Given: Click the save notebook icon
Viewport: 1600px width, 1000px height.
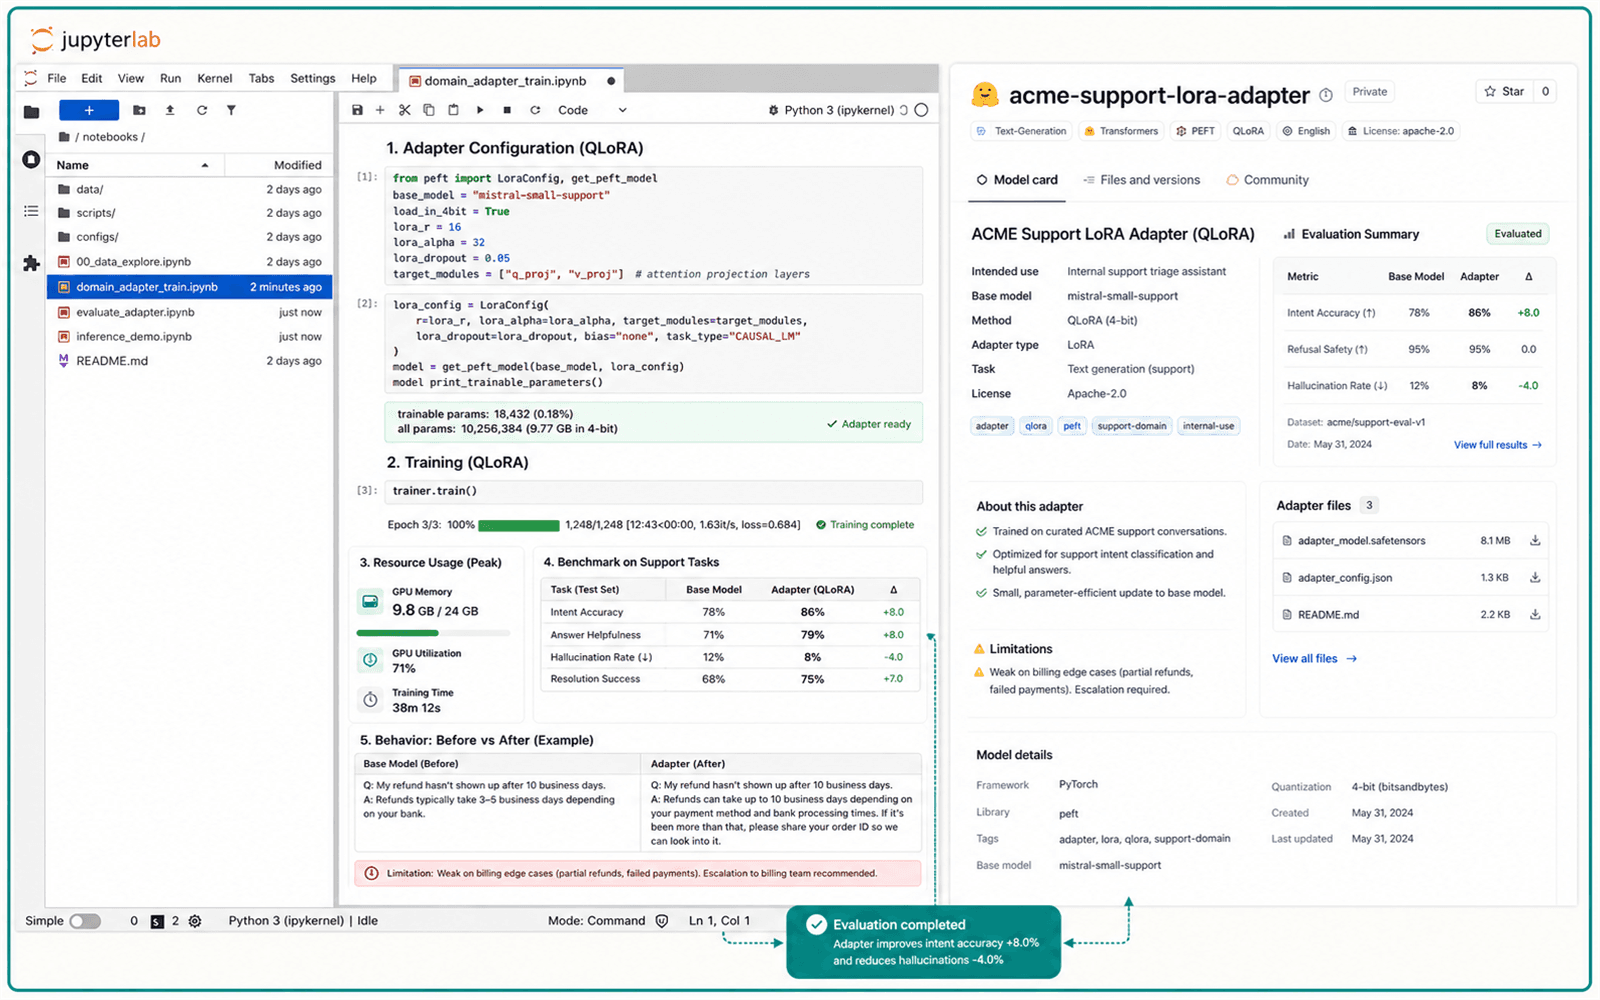Looking at the screenshot, I should tap(357, 110).
